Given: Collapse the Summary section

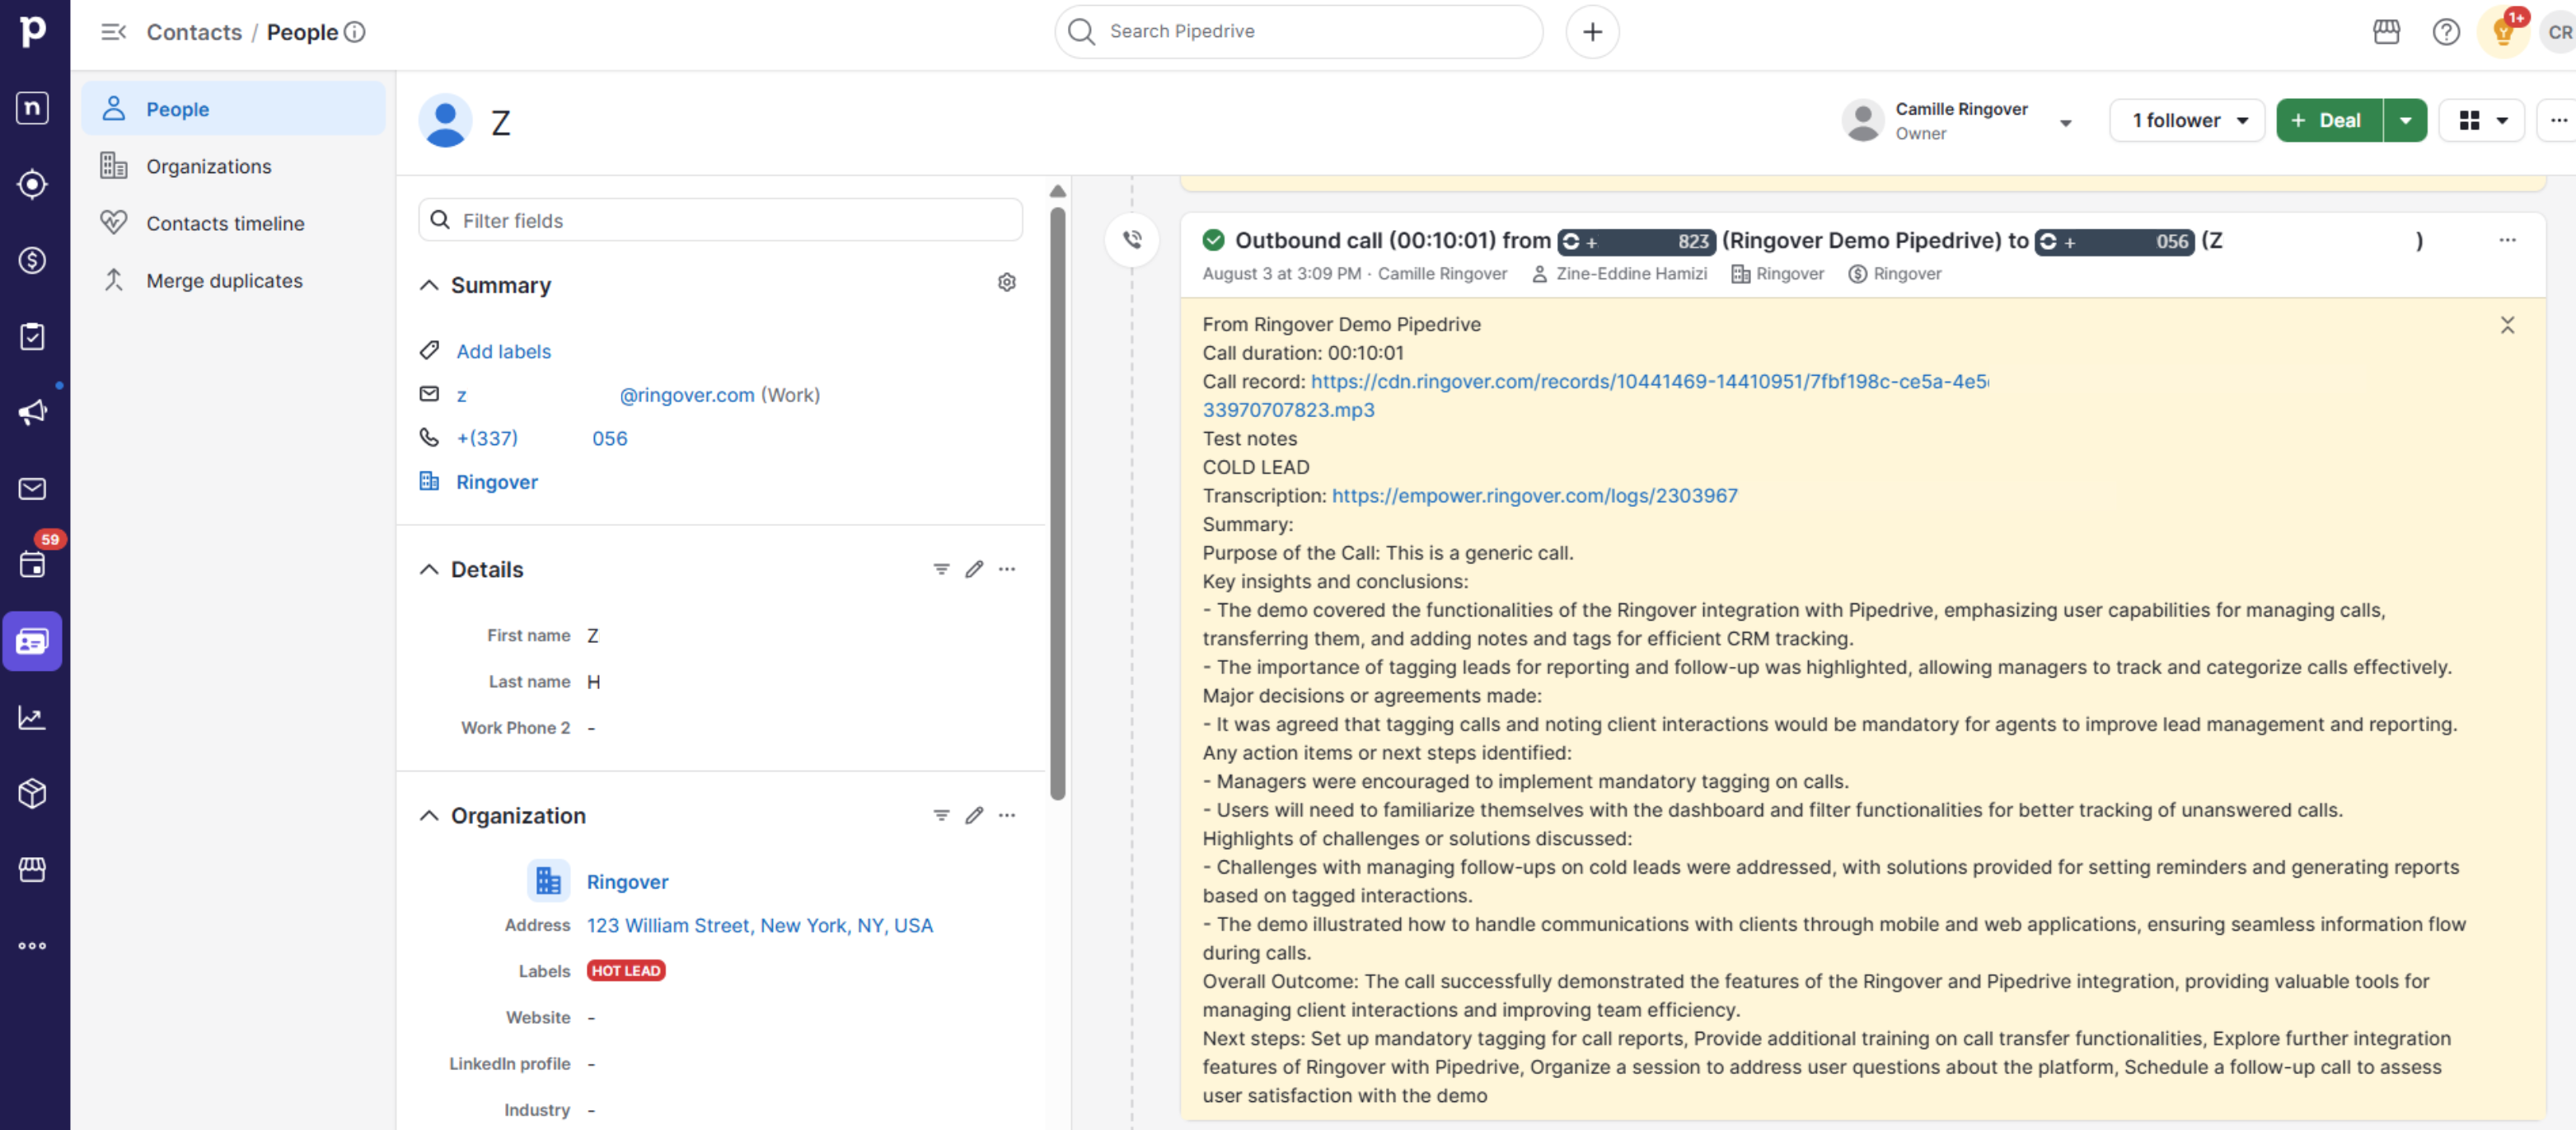Looking at the screenshot, I should point(429,285).
